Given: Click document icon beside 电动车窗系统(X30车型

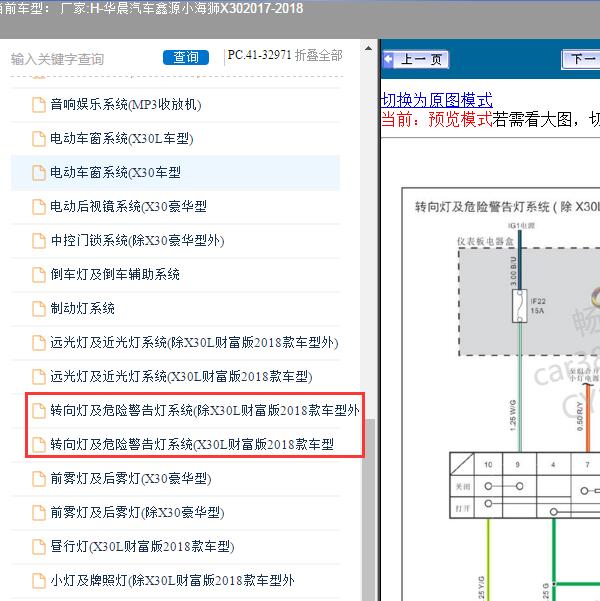Looking at the screenshot, I should pyautogui.click(x=39, y=173).
